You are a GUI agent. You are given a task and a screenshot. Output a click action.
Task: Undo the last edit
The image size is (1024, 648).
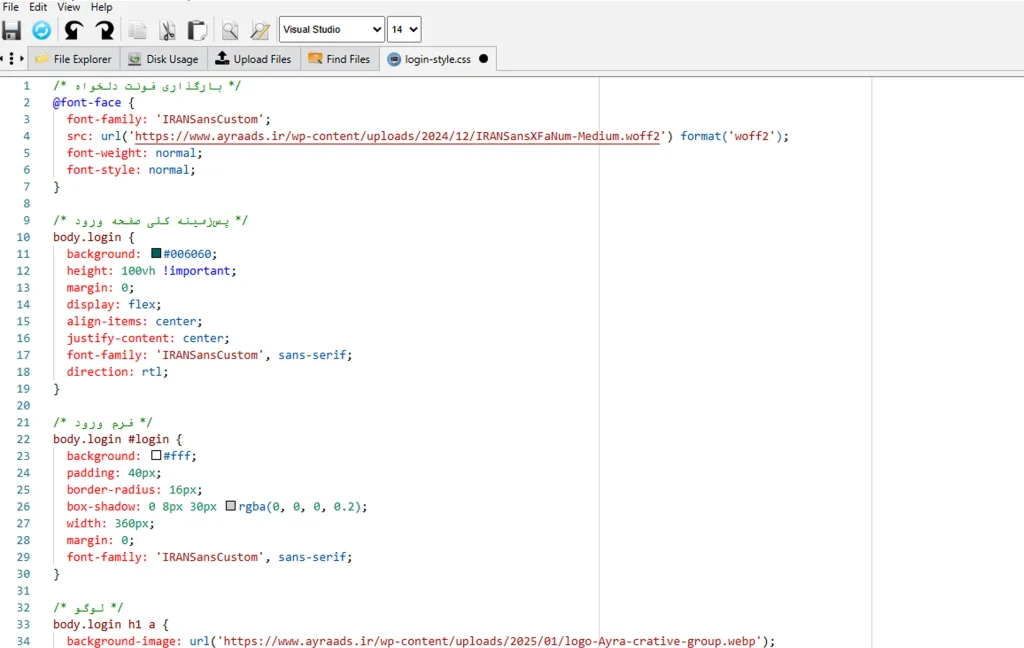(x=74, y=30)
